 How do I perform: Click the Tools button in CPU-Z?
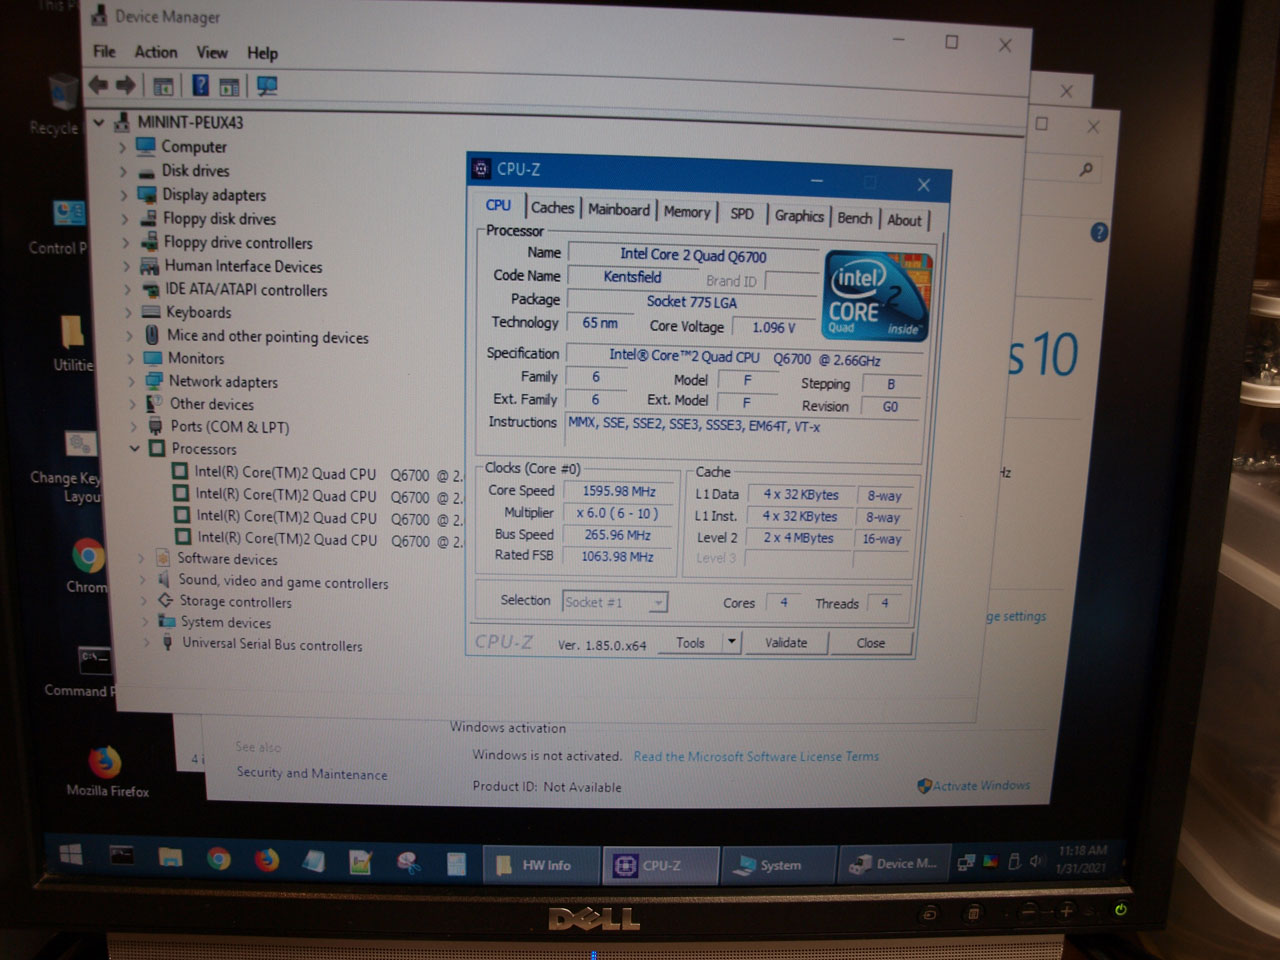[691, 643]
